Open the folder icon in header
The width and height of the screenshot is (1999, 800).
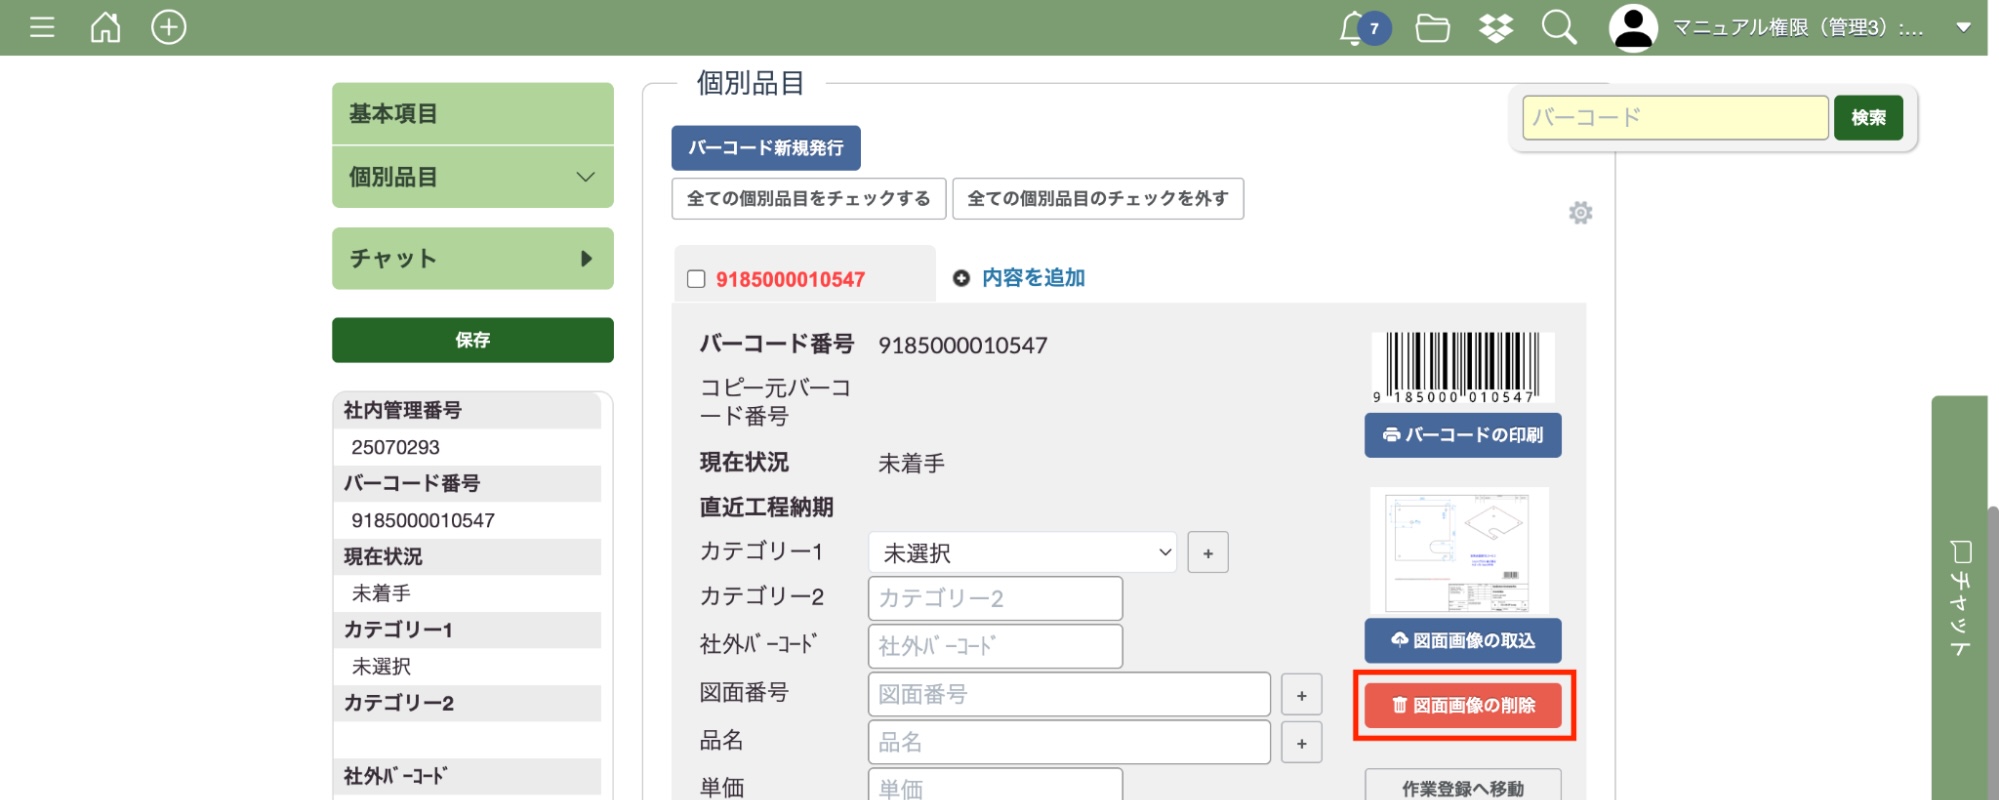click(x=1432, y=28)
